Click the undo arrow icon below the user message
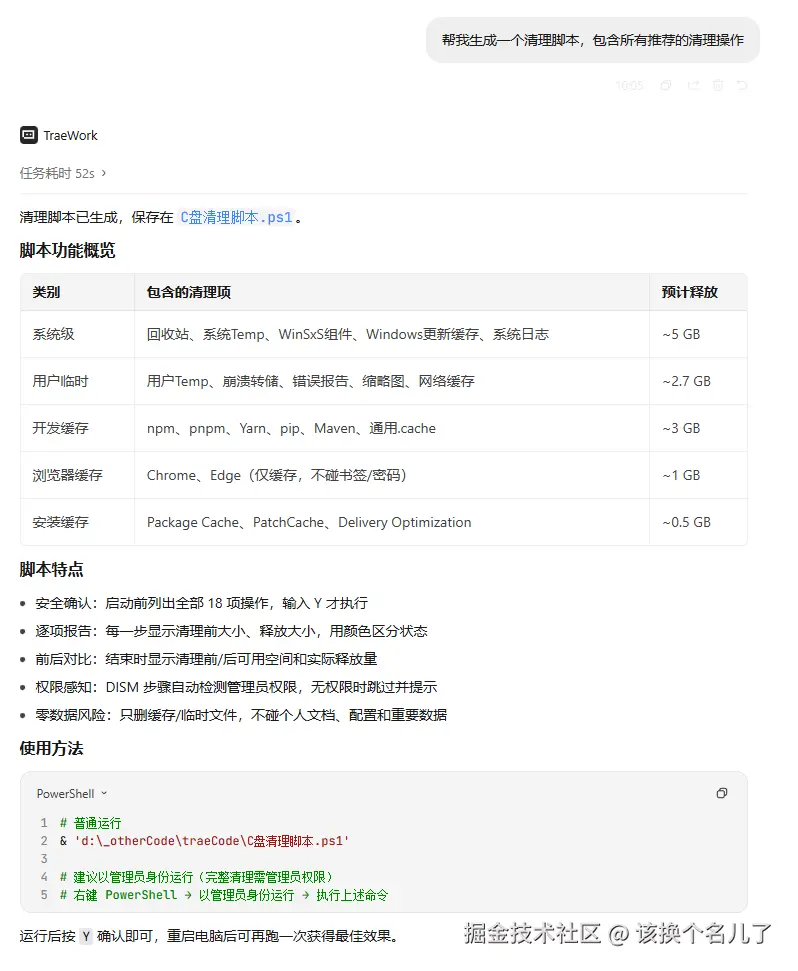 click(742, 85)
